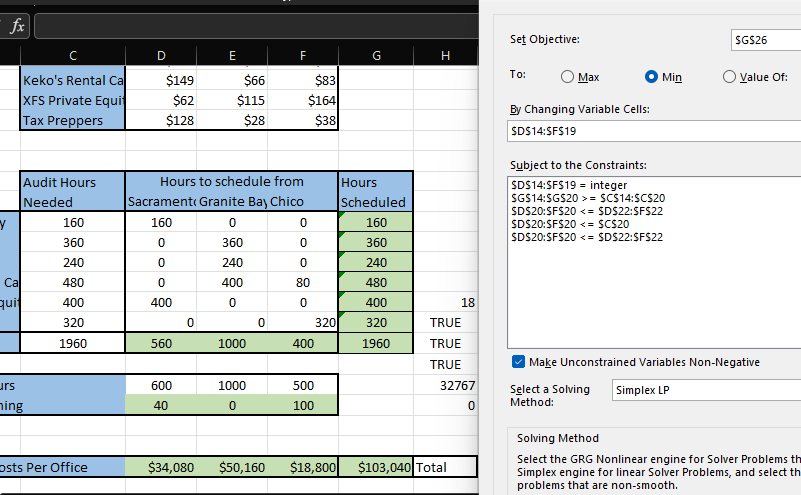The image size is (801, 495).
Task: Click the Granite Bay column label
Action: (232, 202)
